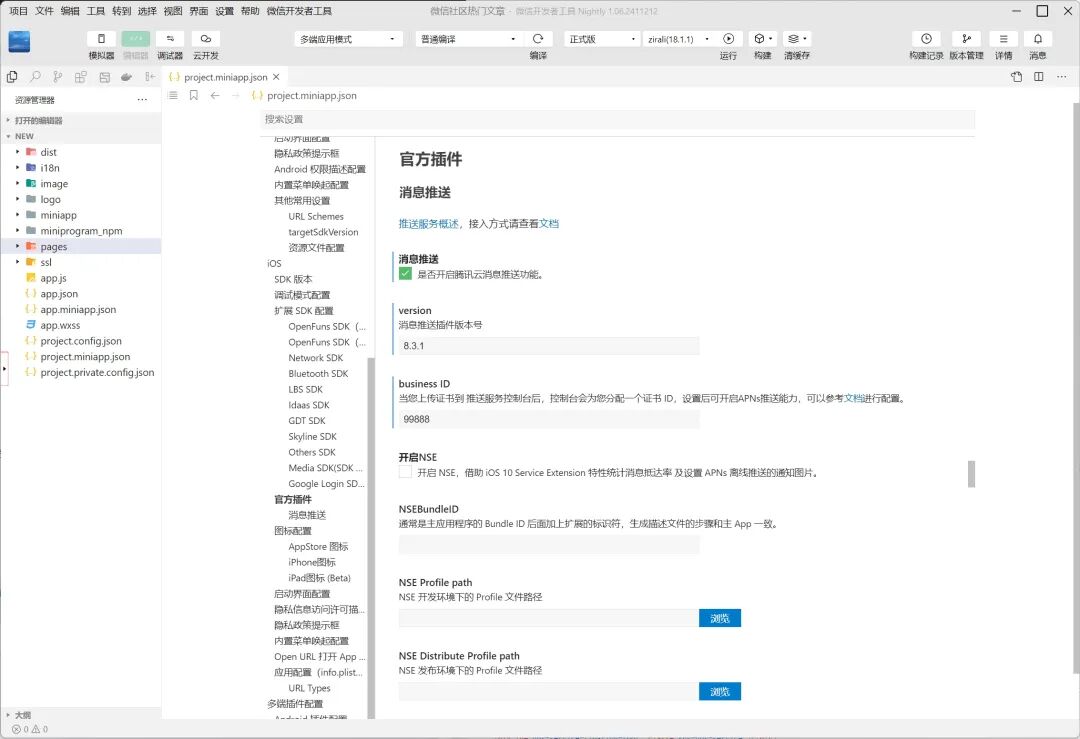Viewport: 1080px width, 739px height.
Task: Show project 详情 details
Action: [x=1004, y=39]
